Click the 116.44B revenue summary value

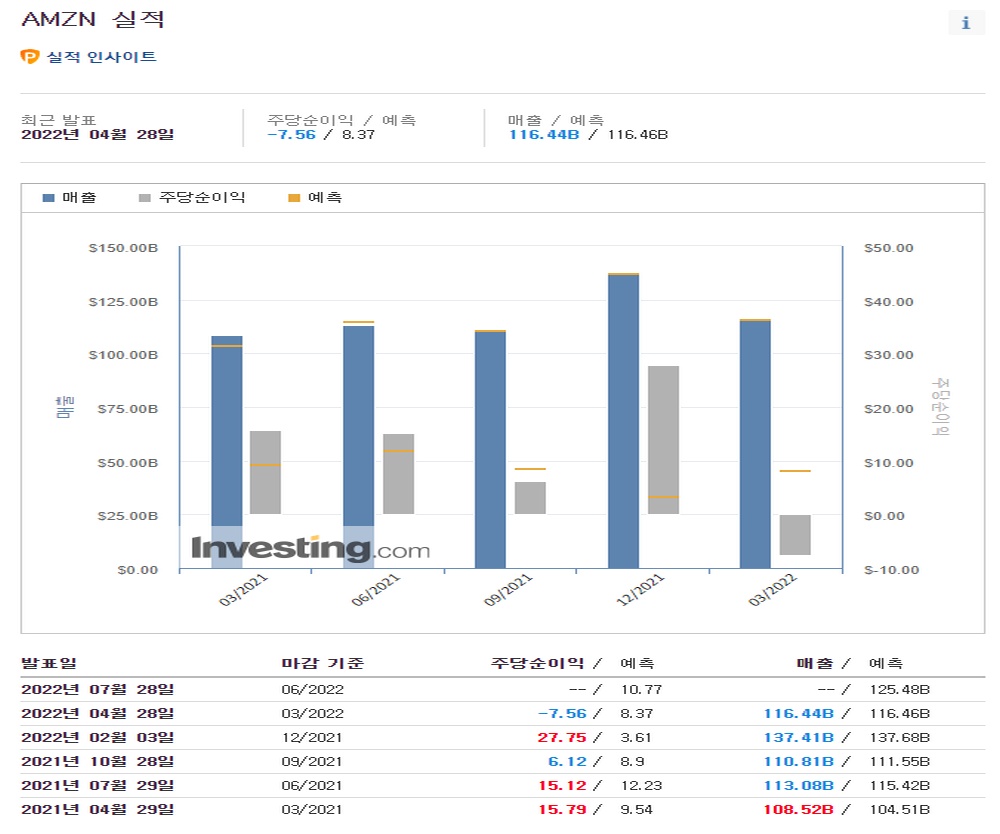544,135
